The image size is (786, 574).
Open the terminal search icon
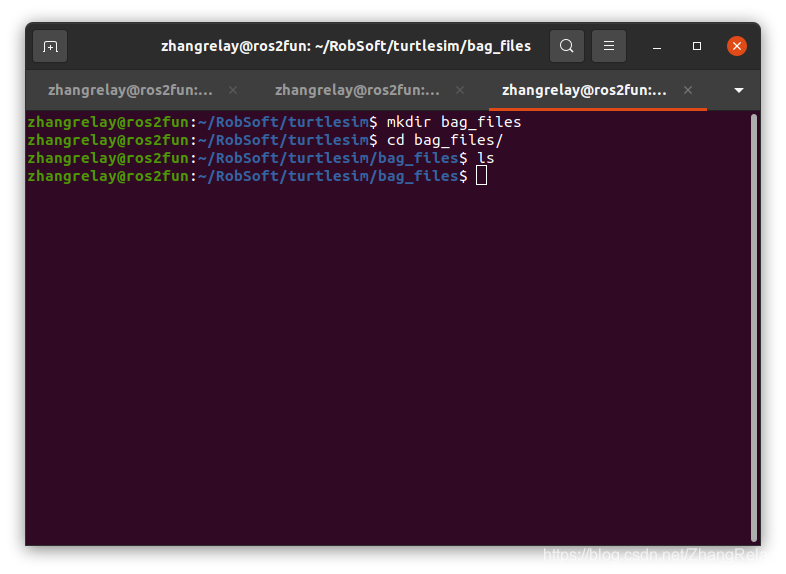pos(566,46)
